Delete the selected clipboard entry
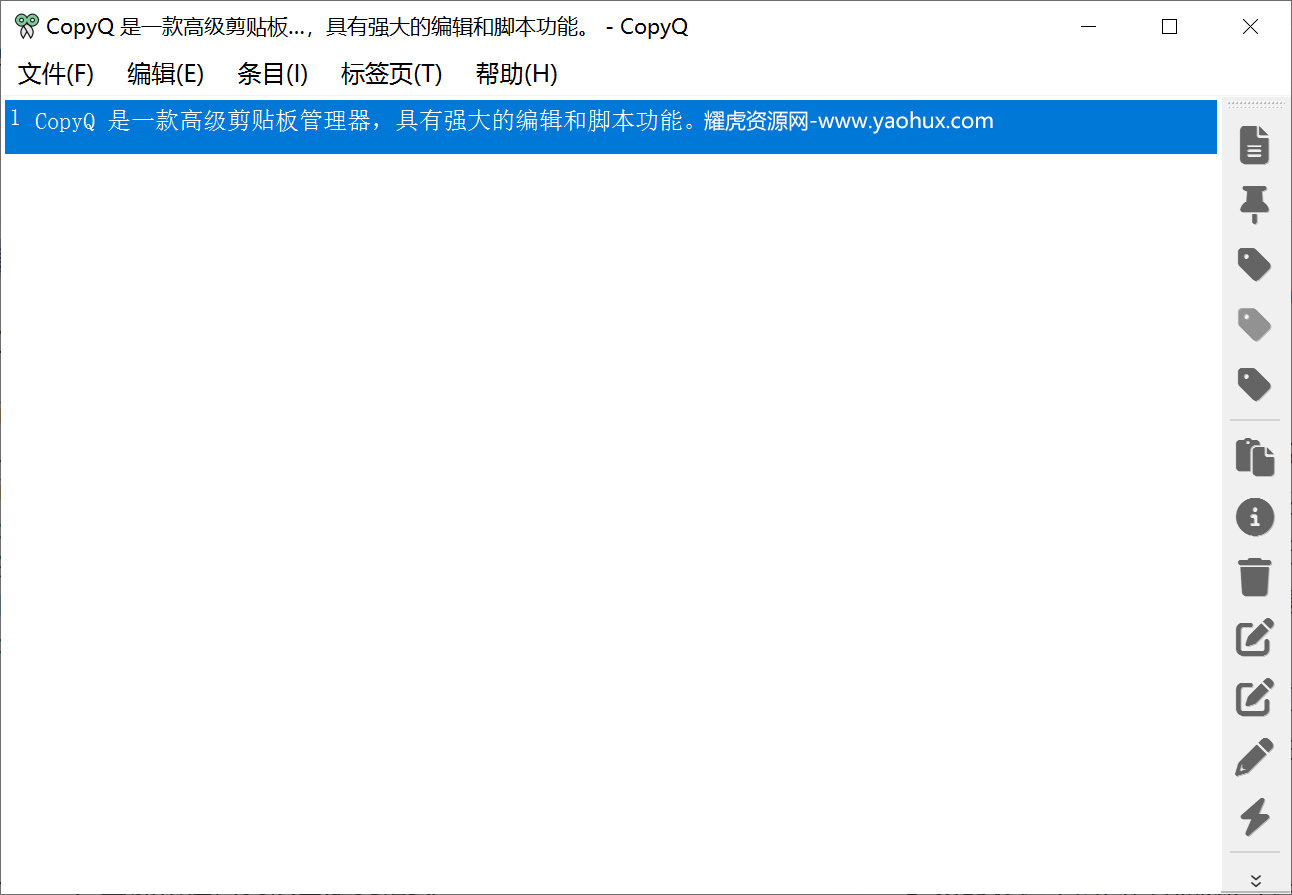Screen dimensions: 1292x895 click(x=1255, y=577)
